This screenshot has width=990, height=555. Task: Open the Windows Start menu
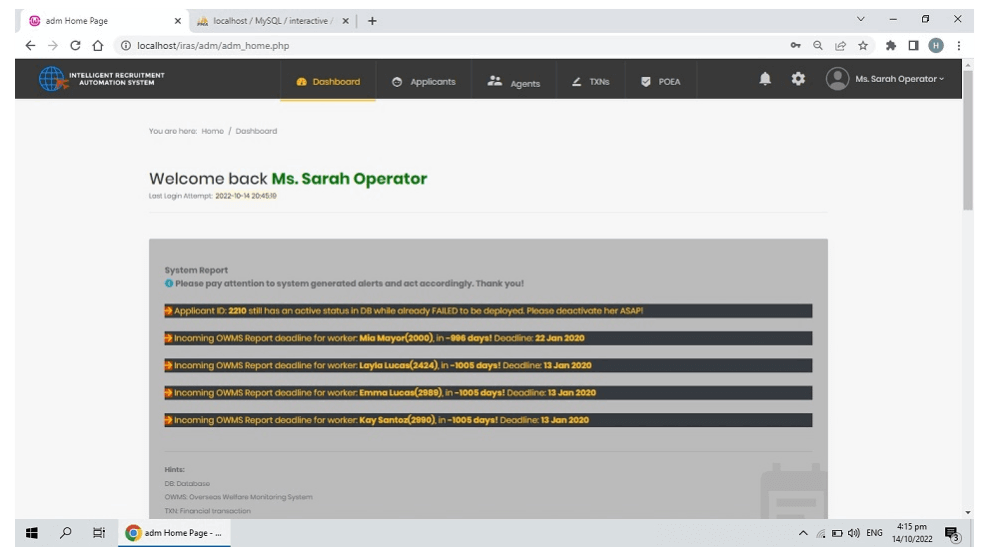click(x=31, y=533)
